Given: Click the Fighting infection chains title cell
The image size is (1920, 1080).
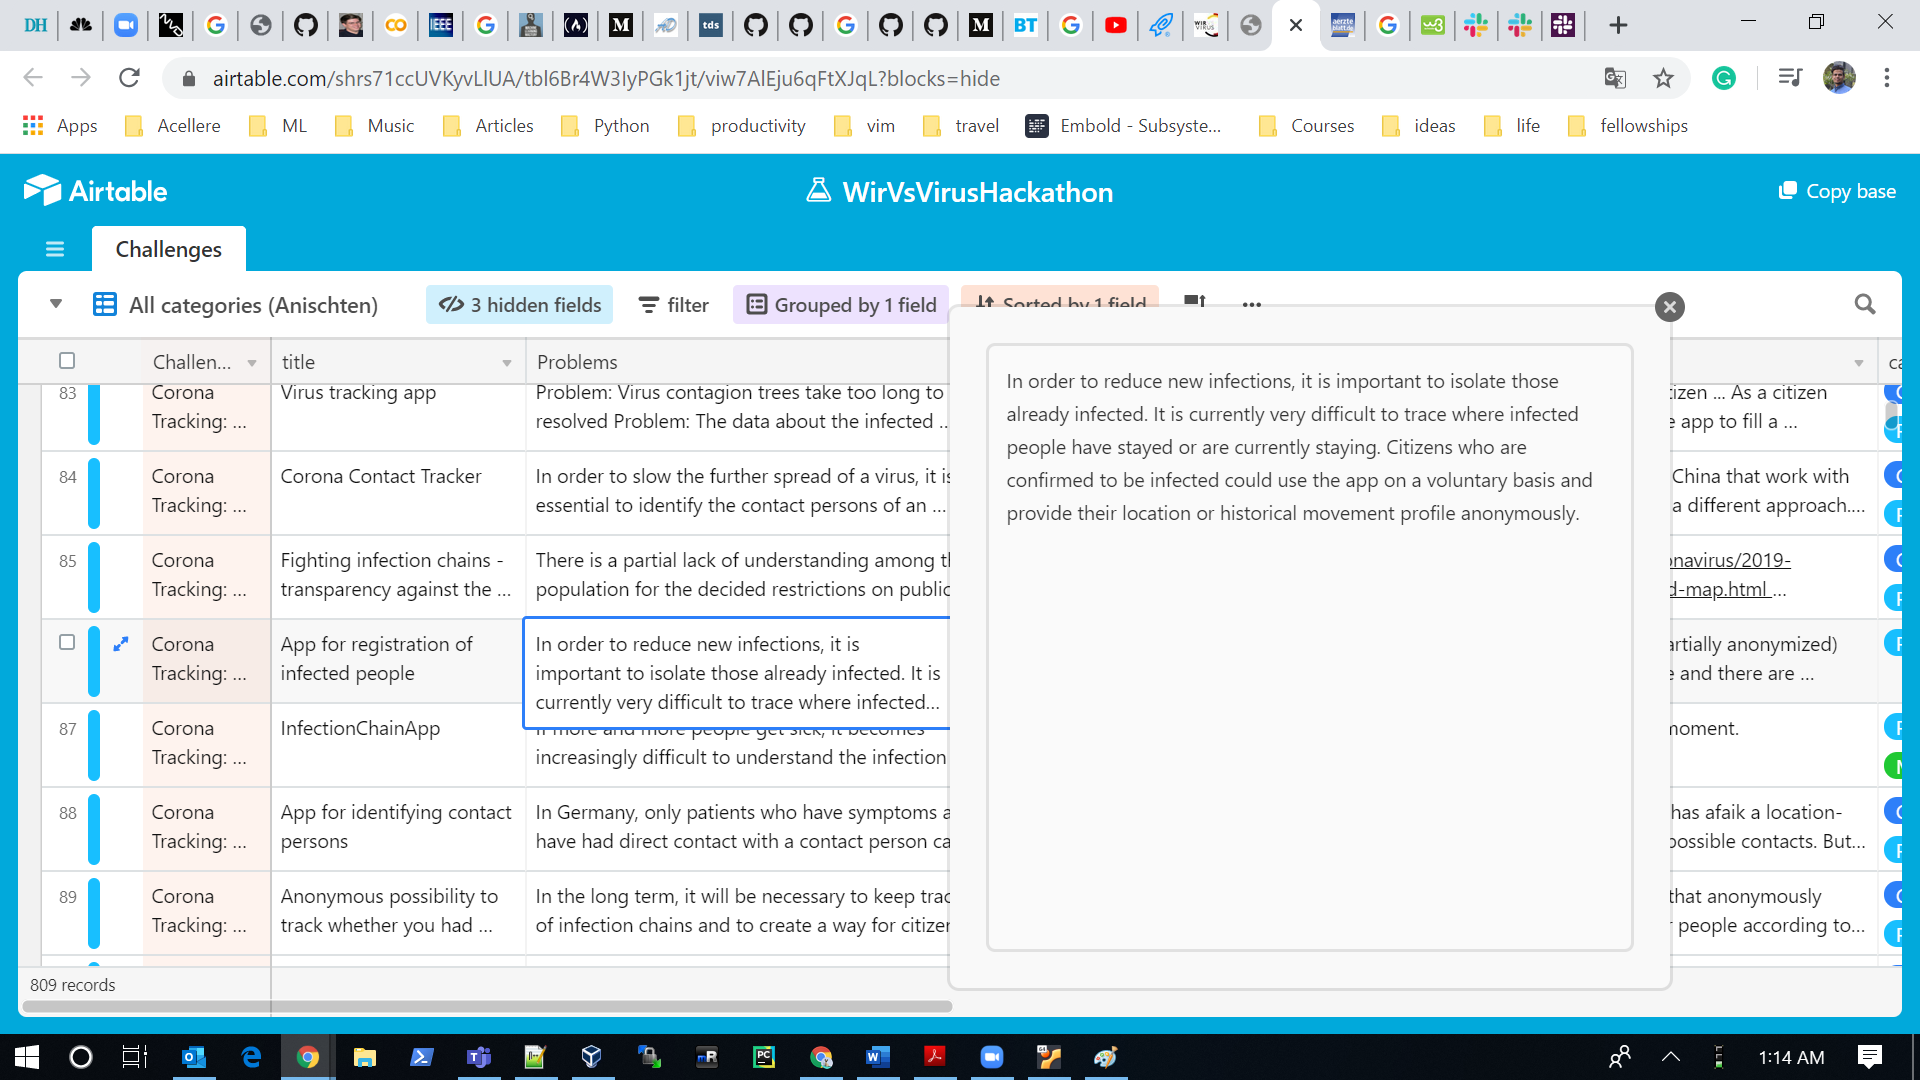Looking at the screenshot, I should (398, 576).
